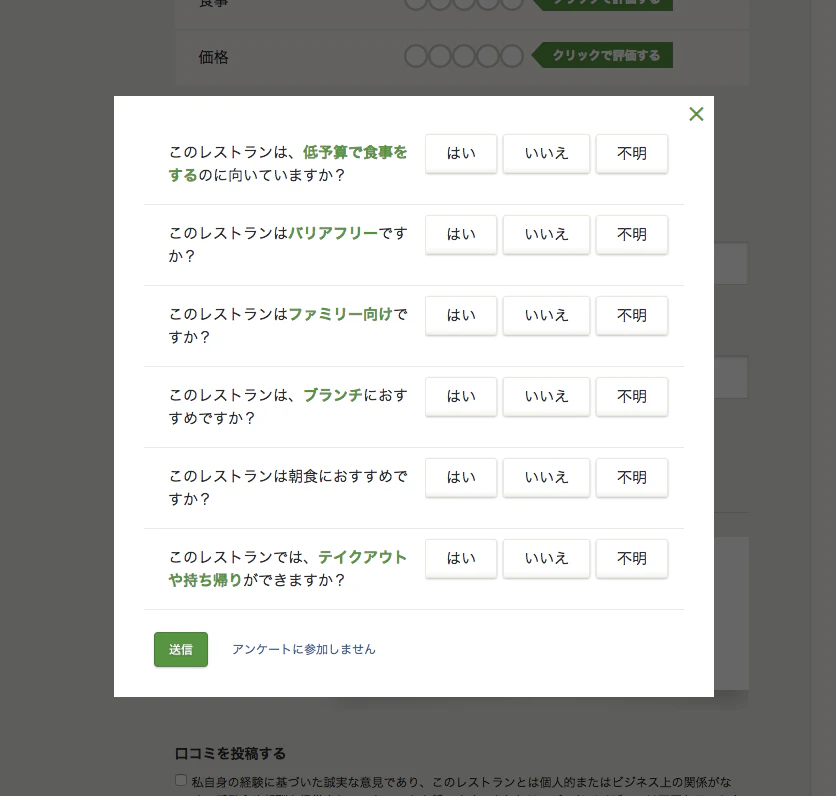Choose 不明 for the バリアフリー question
The width and height of the screenshot is (836, 796).
[x=631, y=235]
